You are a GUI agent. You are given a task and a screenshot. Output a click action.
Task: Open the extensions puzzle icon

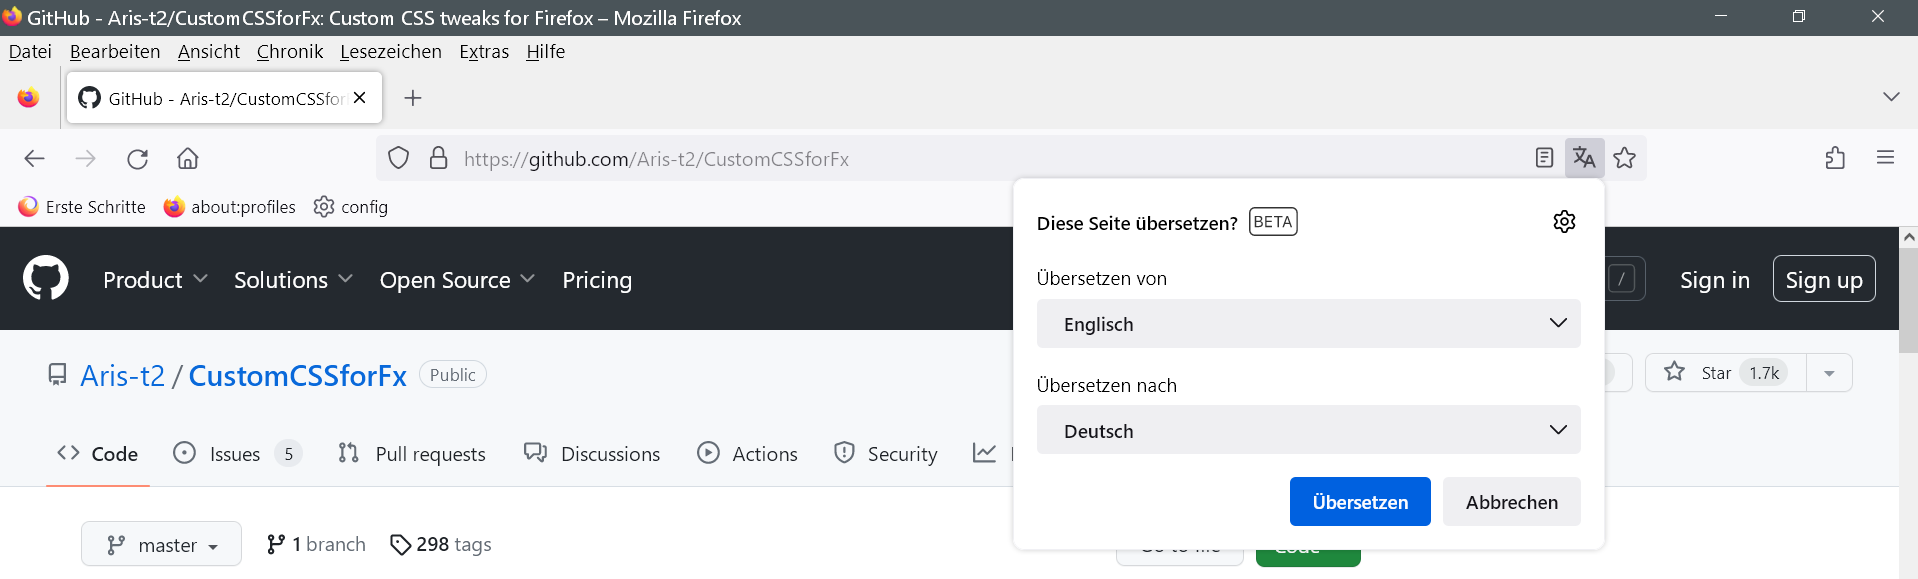tap(1835, 158)
